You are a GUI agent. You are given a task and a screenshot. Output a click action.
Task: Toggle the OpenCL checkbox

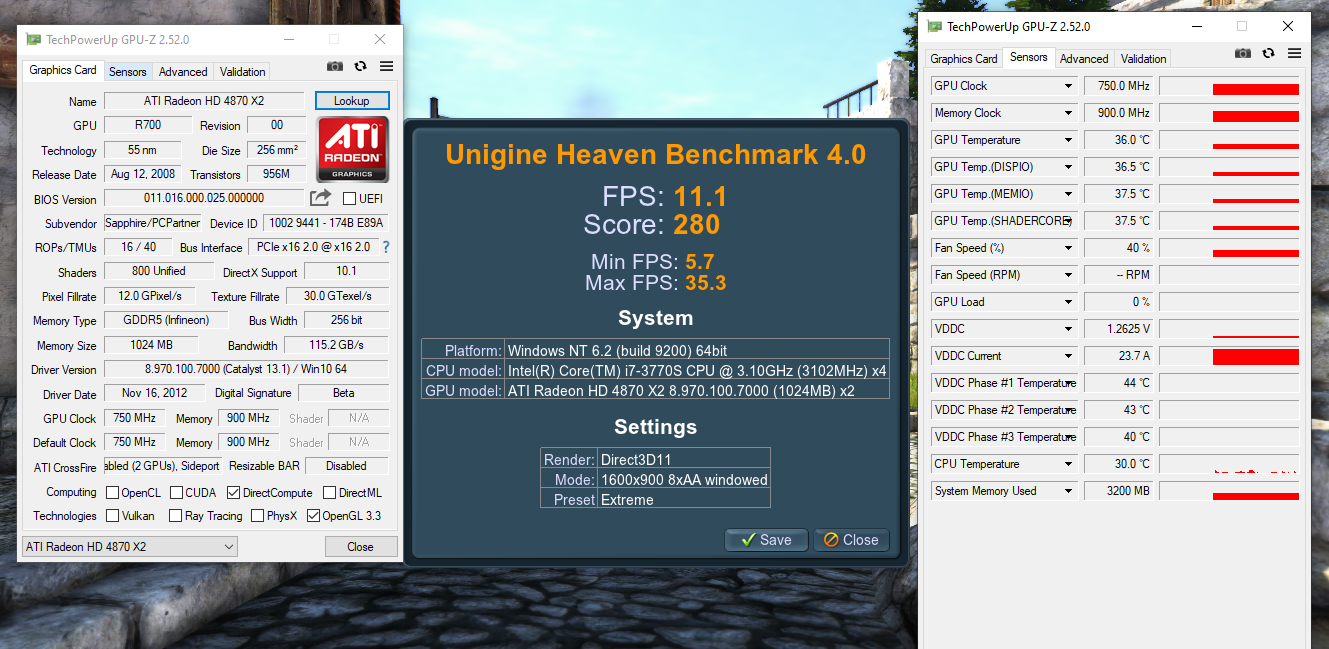(x=110, y=492)
